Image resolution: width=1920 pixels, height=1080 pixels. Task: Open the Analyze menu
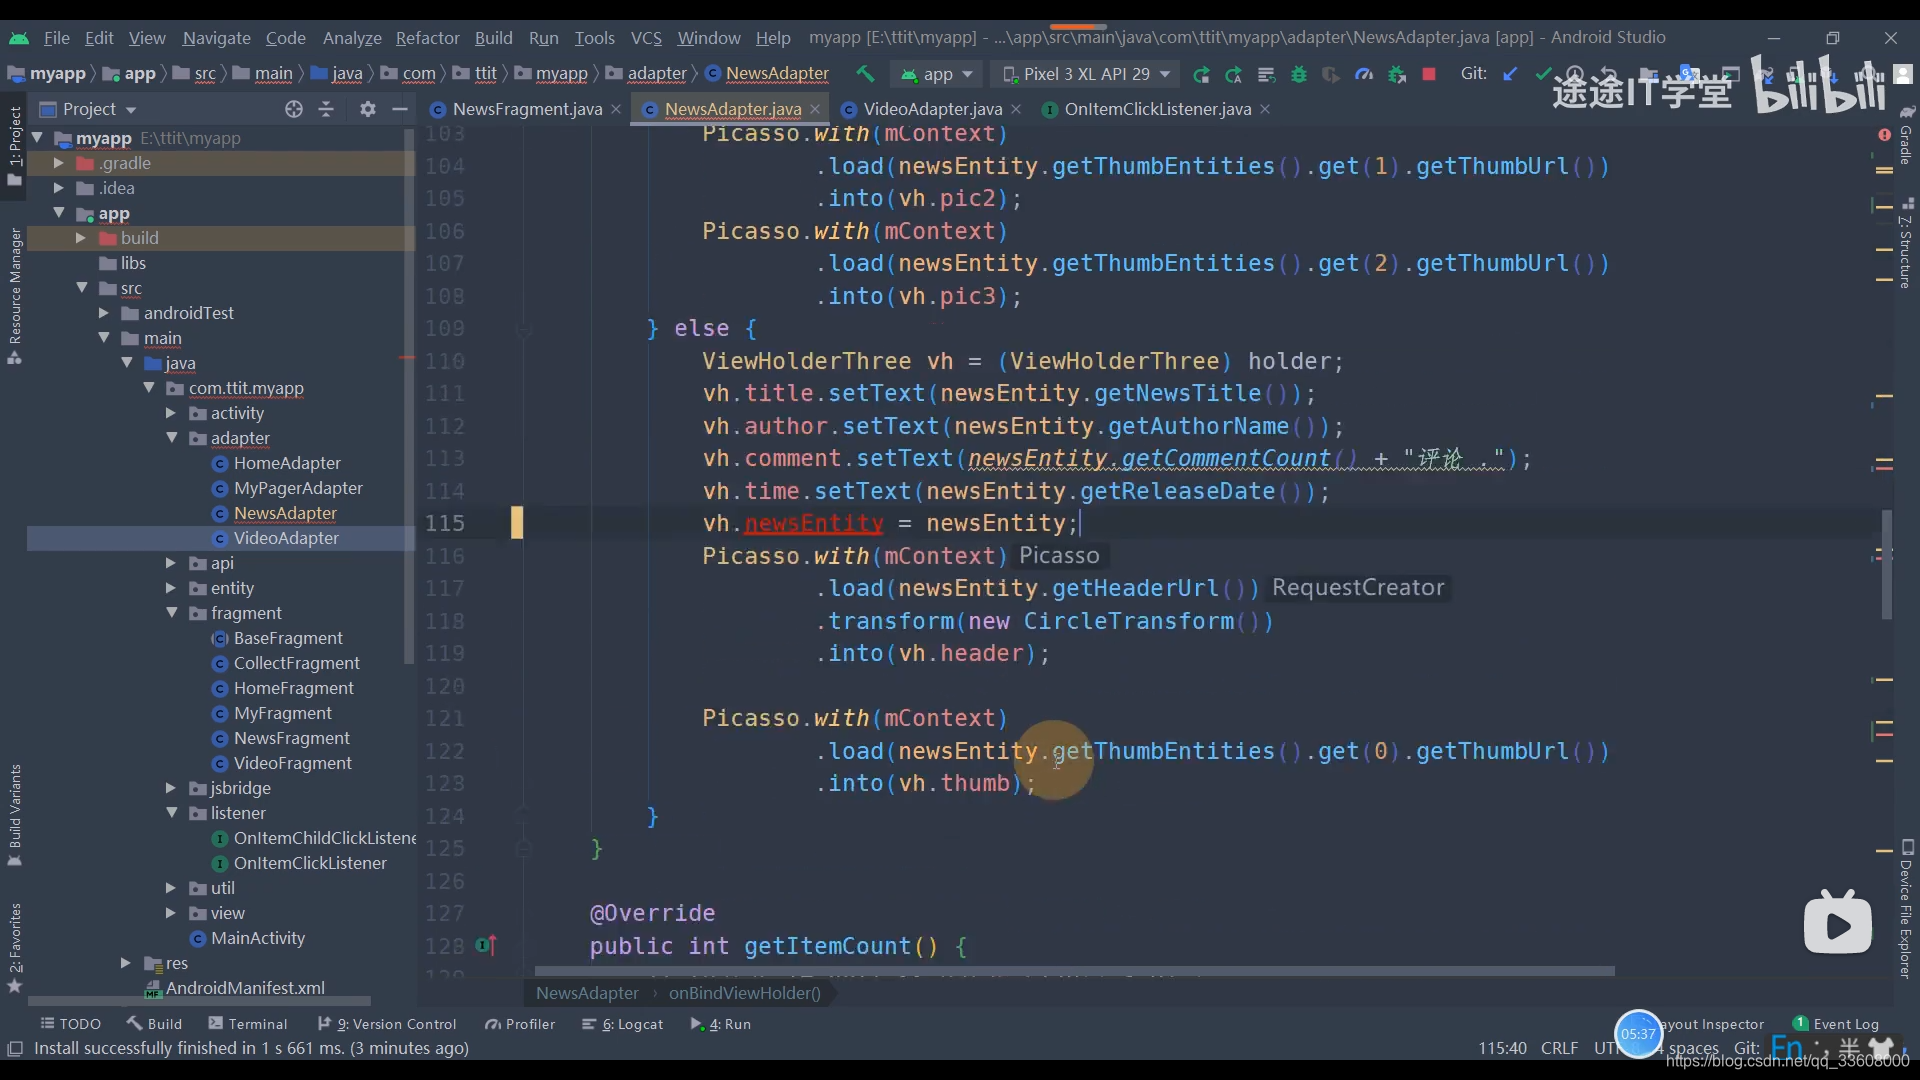point(352,38)
